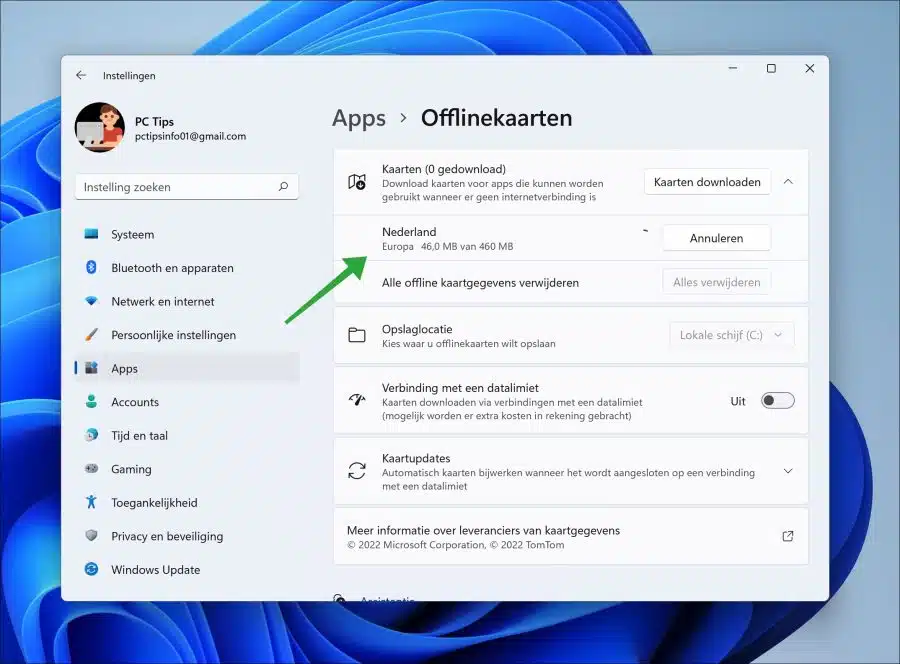Screen dimensions: 900x664
Task: Click the Windows Update sync icon
Action: coord(91,569)
